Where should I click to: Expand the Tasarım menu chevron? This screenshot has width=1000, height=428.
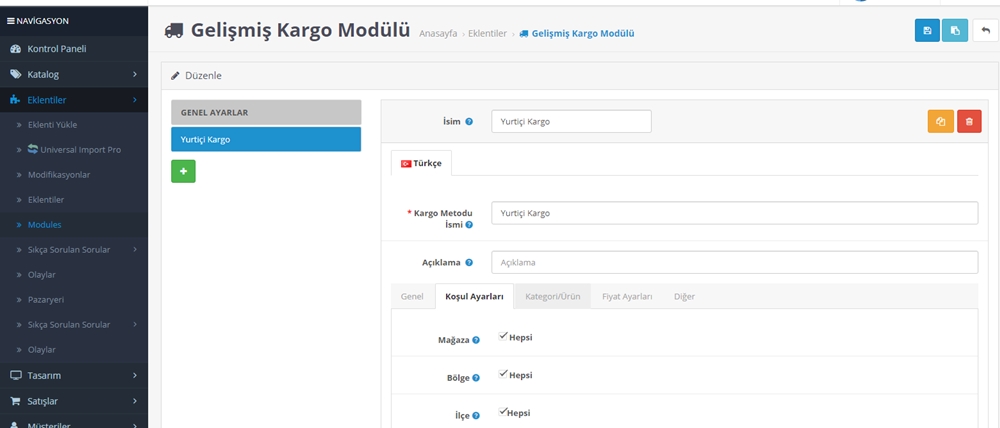click(x=135, y=376)
